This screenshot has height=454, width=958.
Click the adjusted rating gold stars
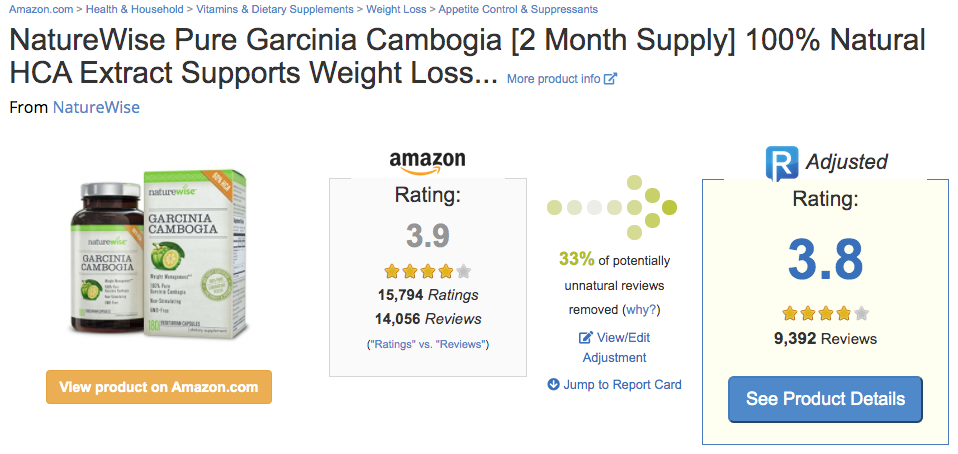point(825,314)
